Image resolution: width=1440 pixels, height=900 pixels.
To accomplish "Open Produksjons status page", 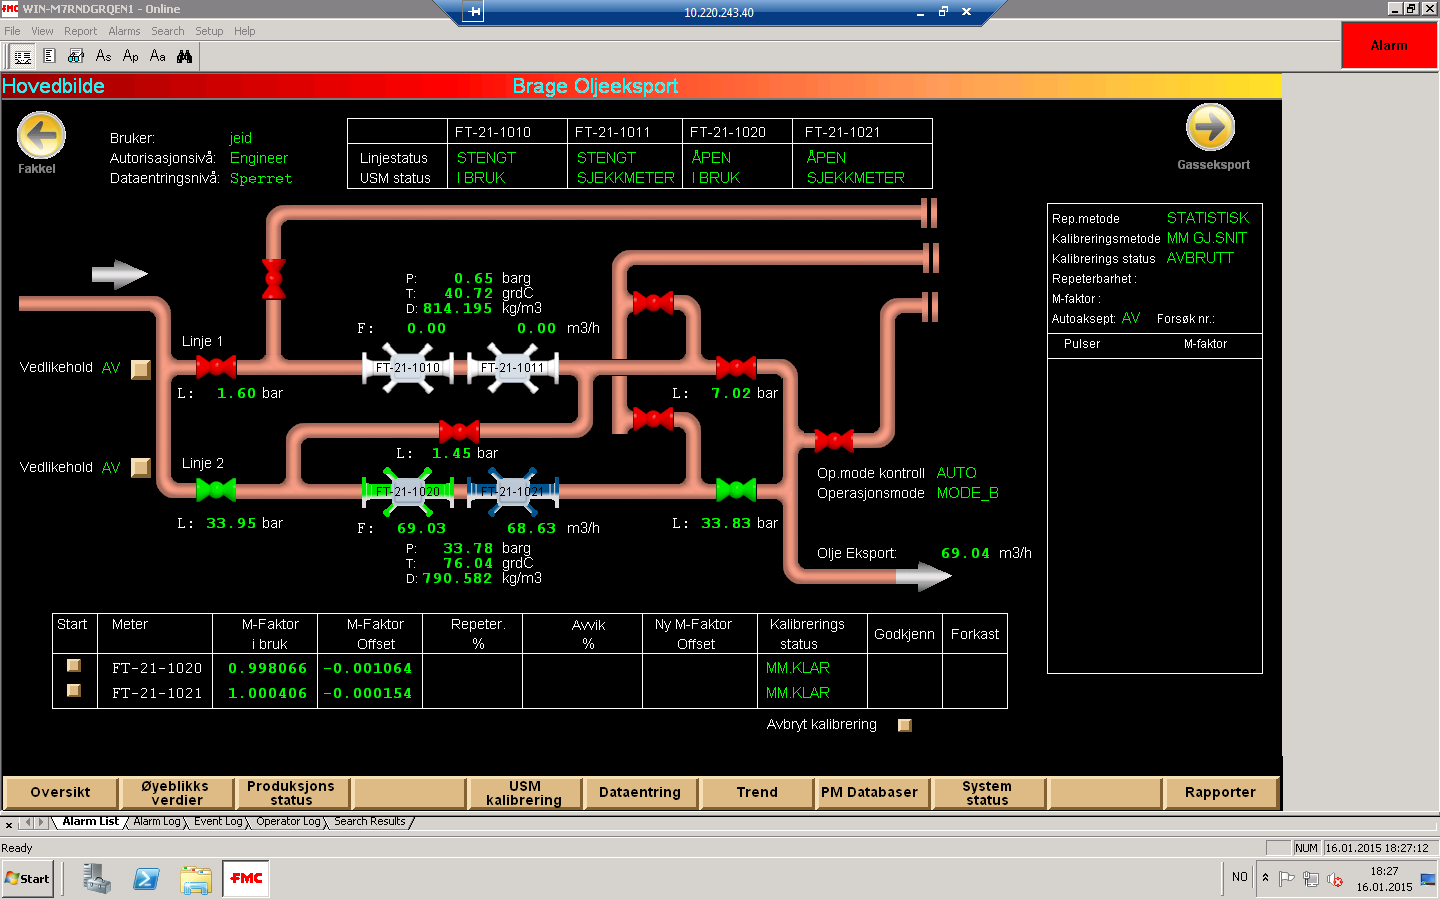I will coord(292,793).
